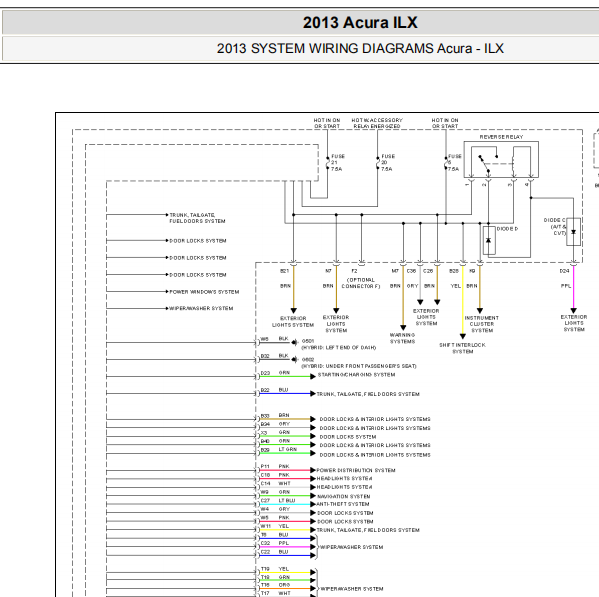The image size is (599, 597).
Task: Click the left-side WIPER/WASHER SYSTEM label
Action: [x=201, y=308]
